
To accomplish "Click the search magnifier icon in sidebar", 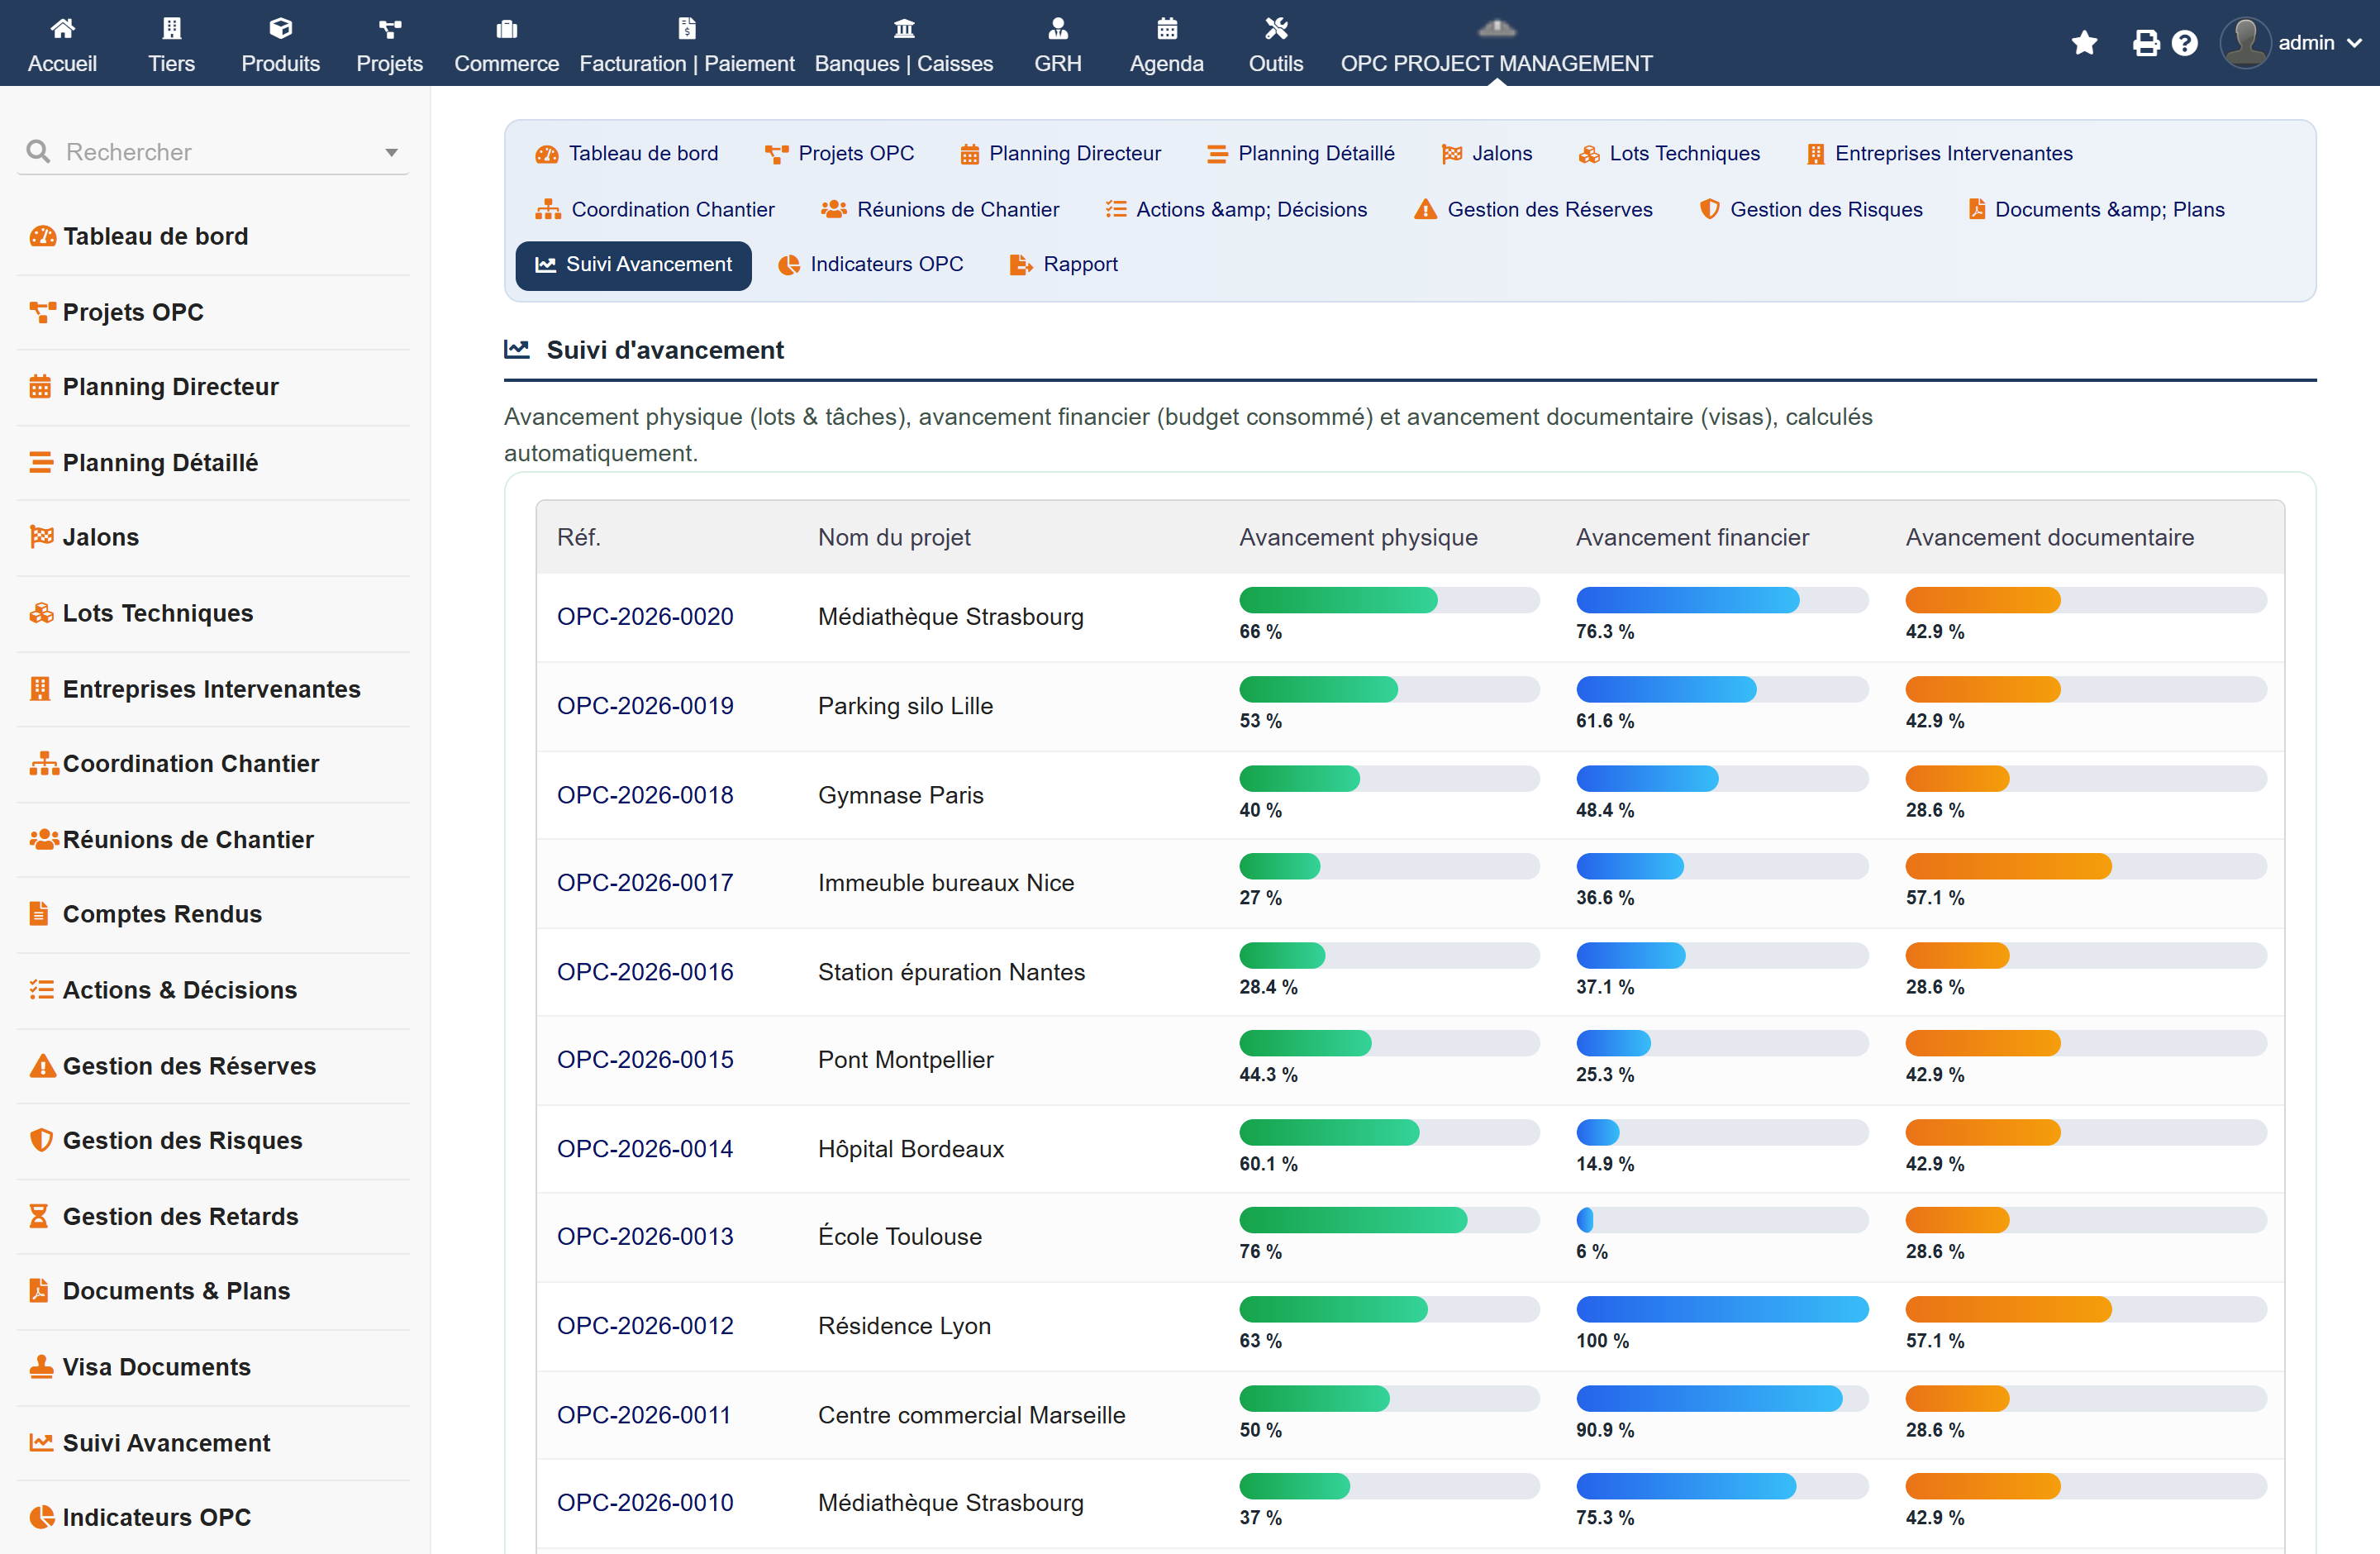I will 38,151.
